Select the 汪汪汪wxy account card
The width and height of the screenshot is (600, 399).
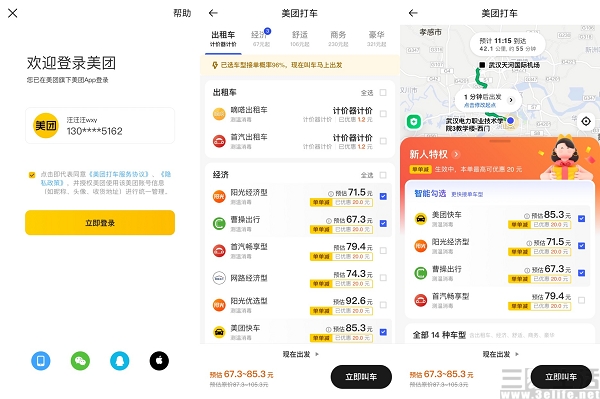pos(100,125)
